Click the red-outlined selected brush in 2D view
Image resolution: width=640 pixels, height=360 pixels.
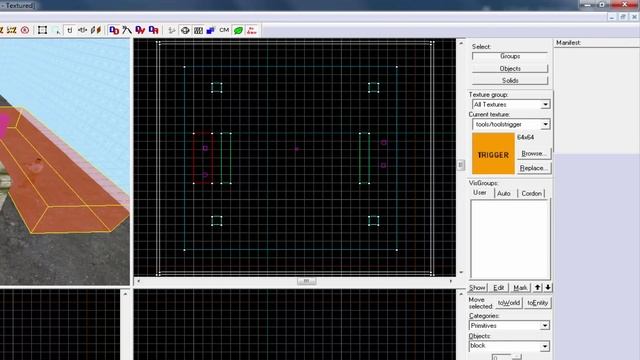tap(203, 158)
